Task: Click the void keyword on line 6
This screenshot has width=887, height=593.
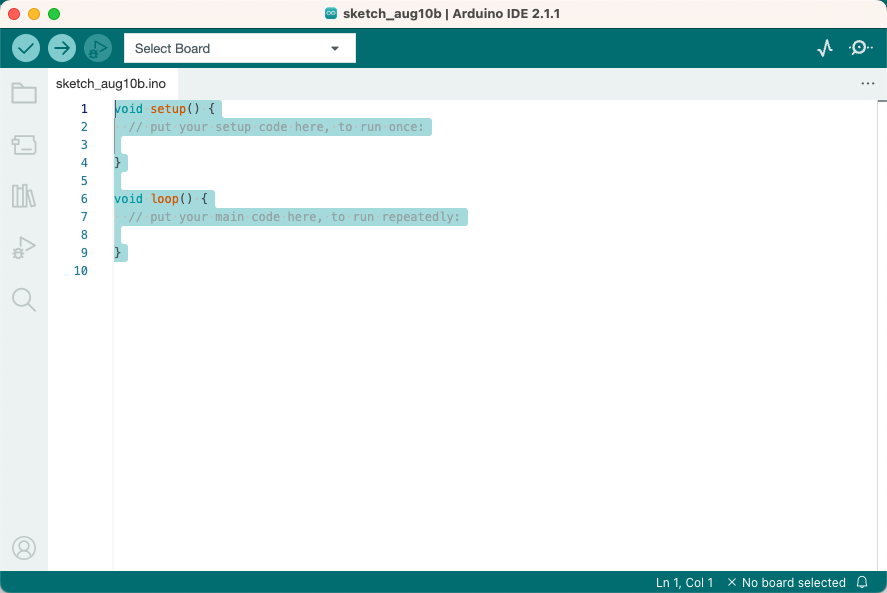Action: coord(128,199)
